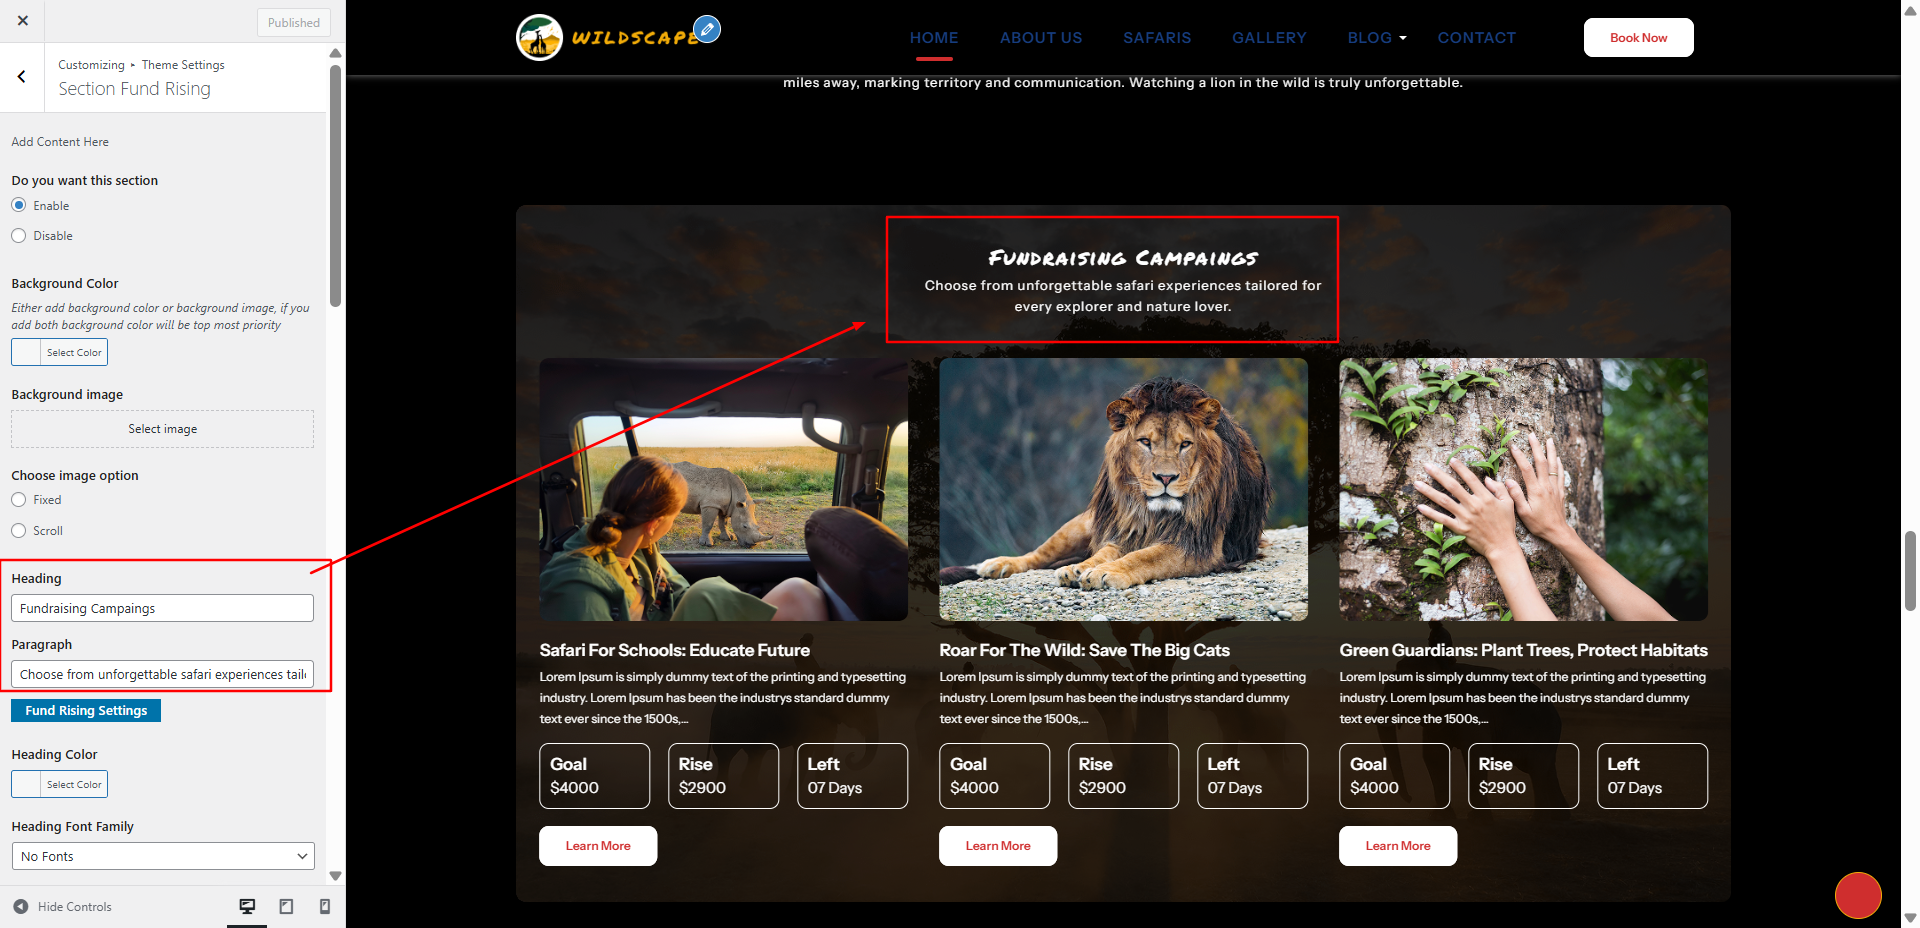Select the Scroll image option
Screen dimensions: 1920x928
tap(19, 531)
